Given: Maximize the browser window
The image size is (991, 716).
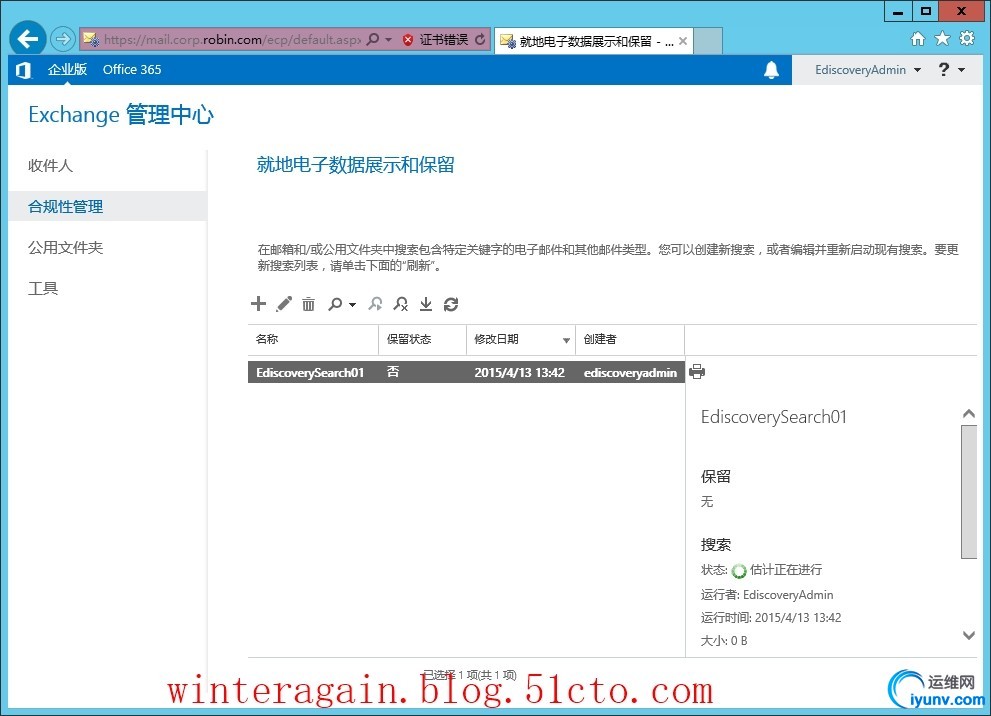Looking at the screenshot, I should coord(925,11).
